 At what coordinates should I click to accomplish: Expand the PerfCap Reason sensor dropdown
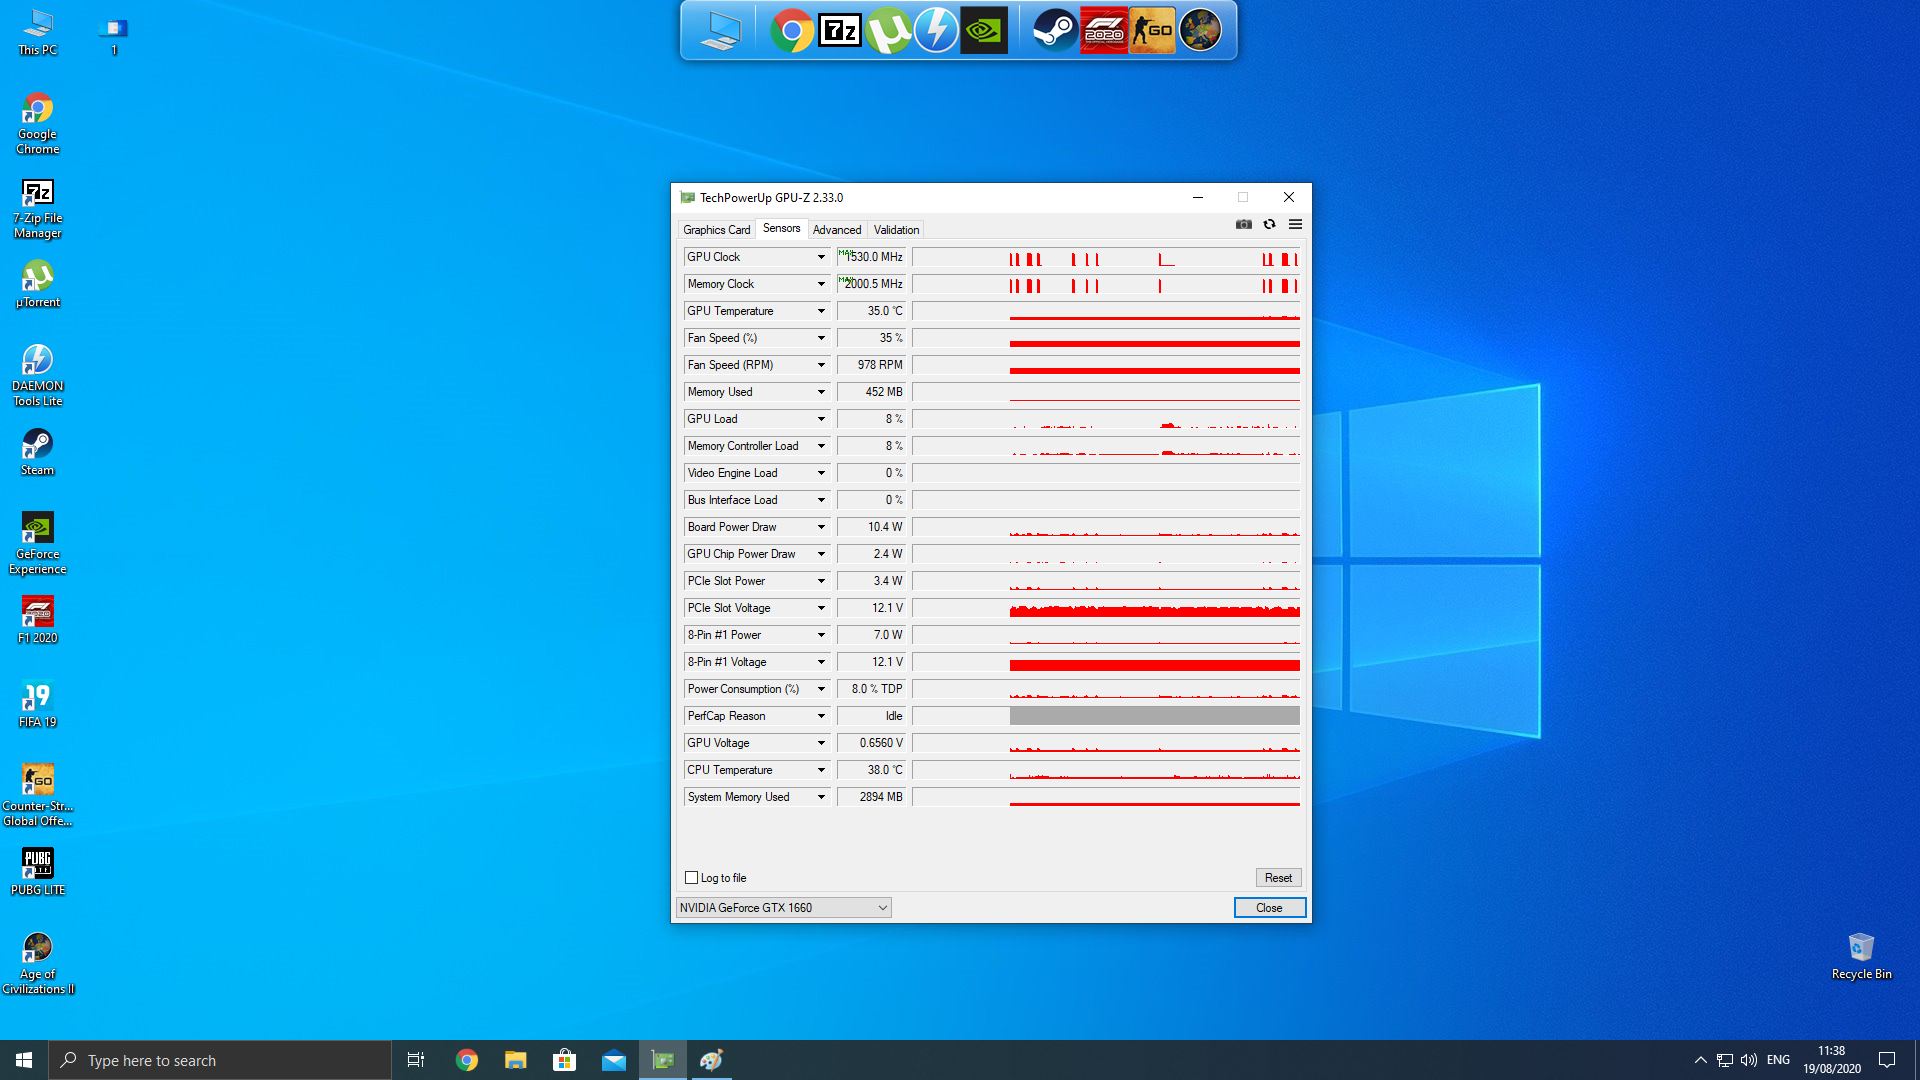(x=821, y=716)
